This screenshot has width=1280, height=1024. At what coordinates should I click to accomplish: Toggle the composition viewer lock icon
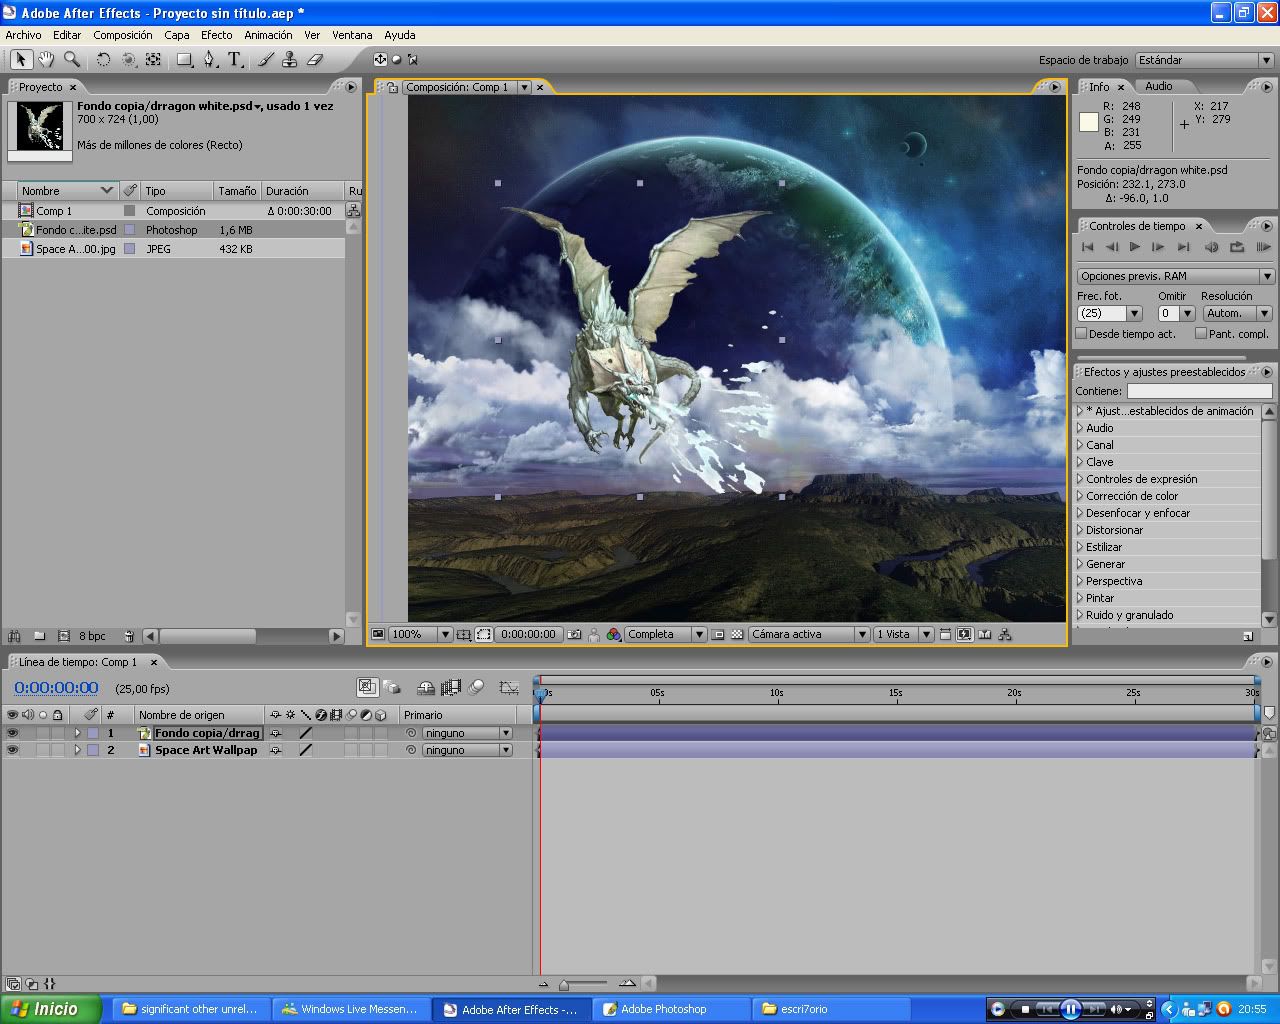point(392,87)
